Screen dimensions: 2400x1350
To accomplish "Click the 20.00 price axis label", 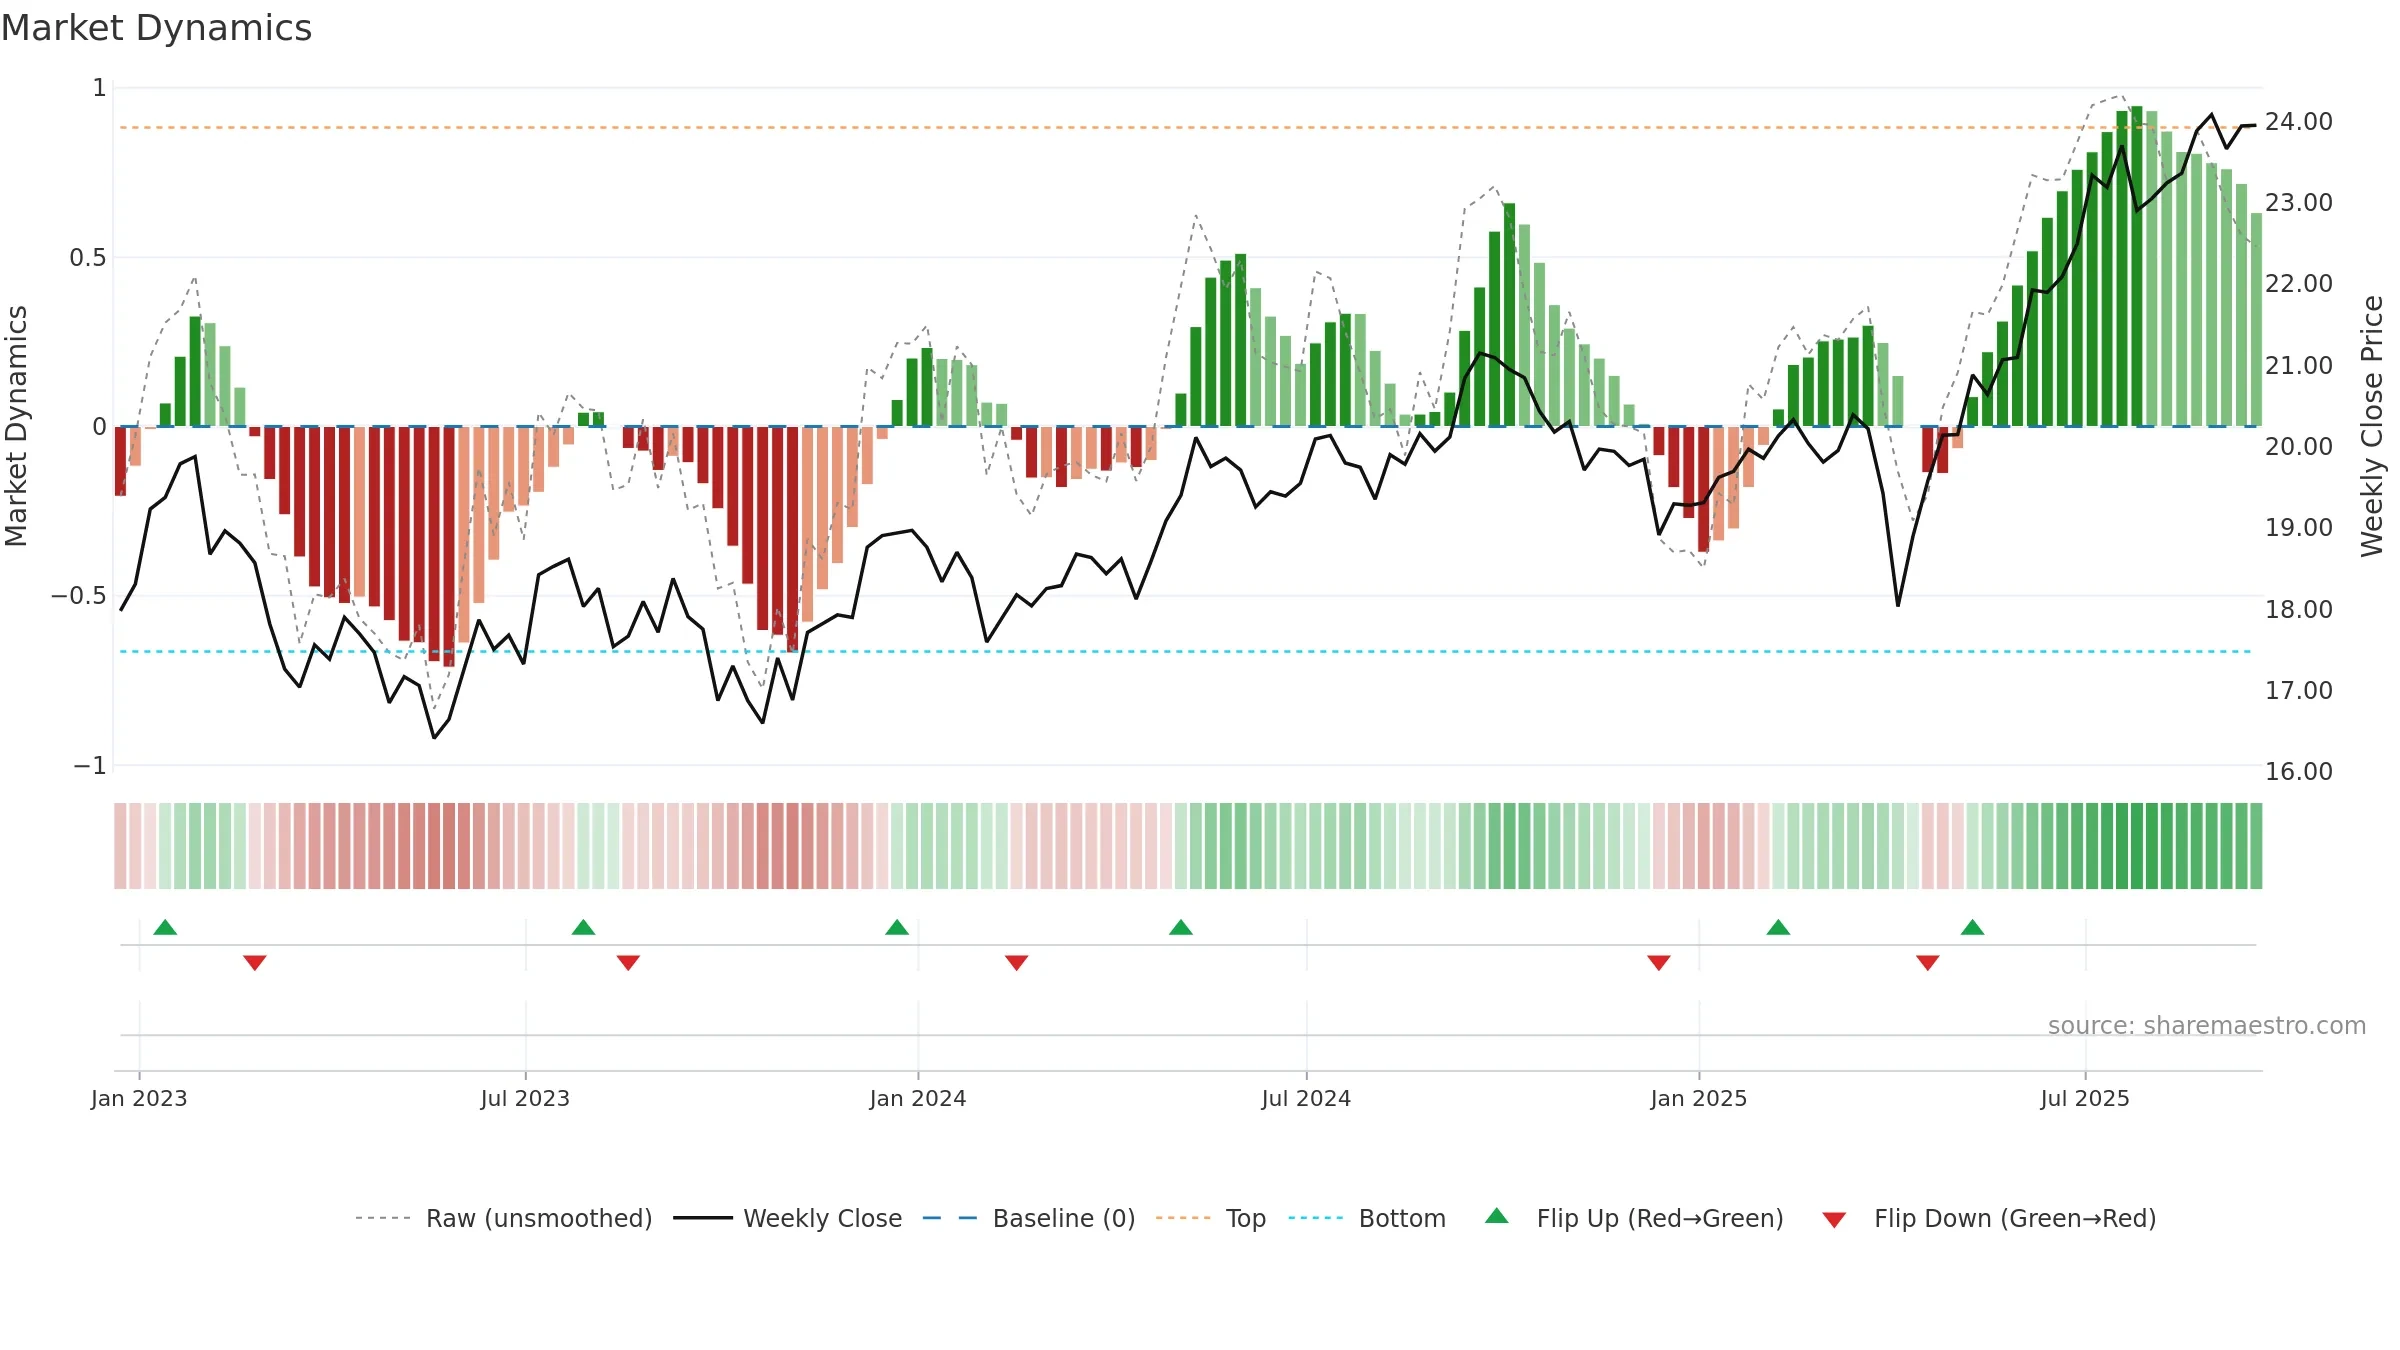I will coord(2299,446).
